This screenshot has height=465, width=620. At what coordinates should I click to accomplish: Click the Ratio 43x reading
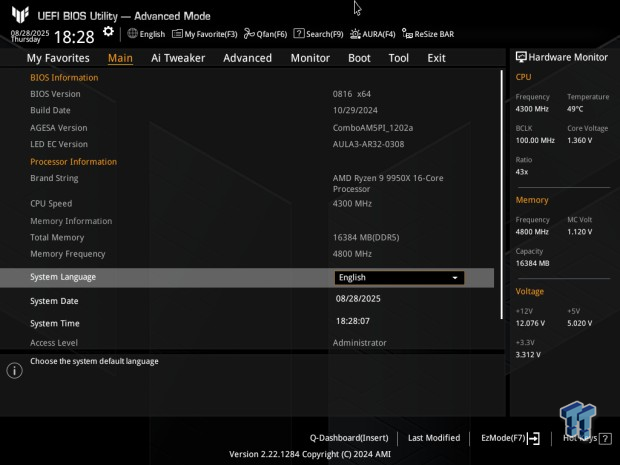tap(522, 172)
